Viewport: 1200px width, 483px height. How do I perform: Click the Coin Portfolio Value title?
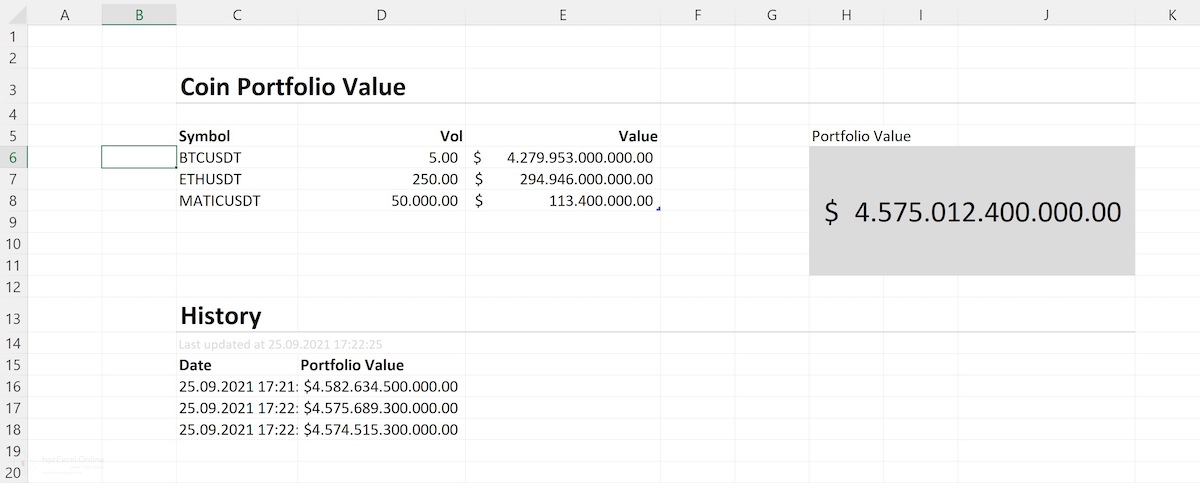[x=293, y=87]
